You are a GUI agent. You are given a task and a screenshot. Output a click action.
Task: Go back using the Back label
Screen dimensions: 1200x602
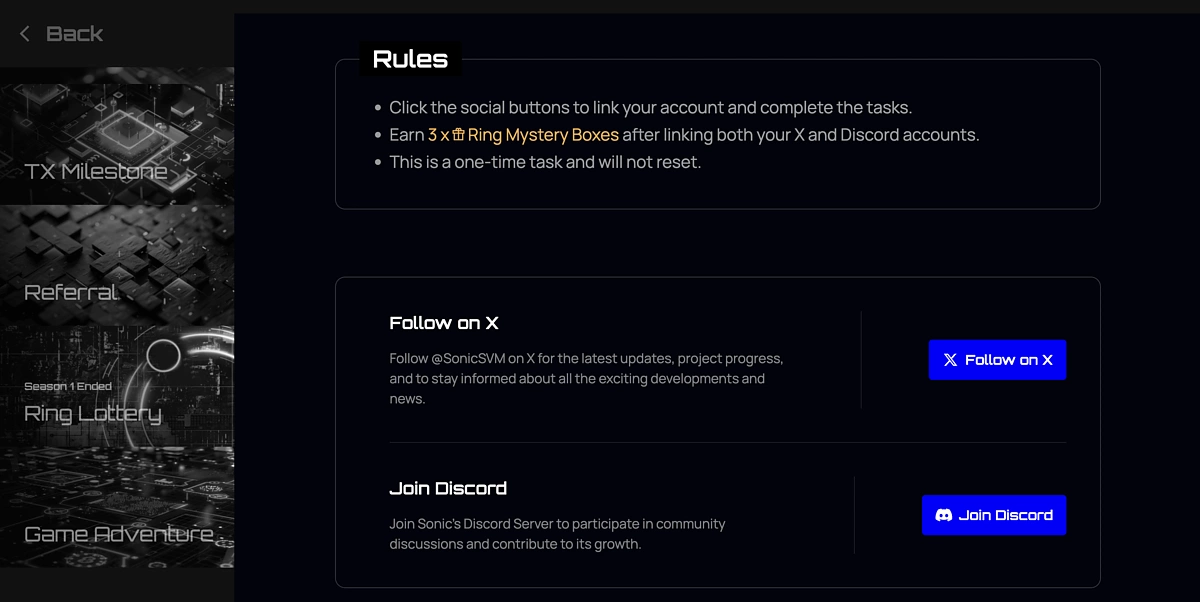pyautogui.click(x=75, y=34)
